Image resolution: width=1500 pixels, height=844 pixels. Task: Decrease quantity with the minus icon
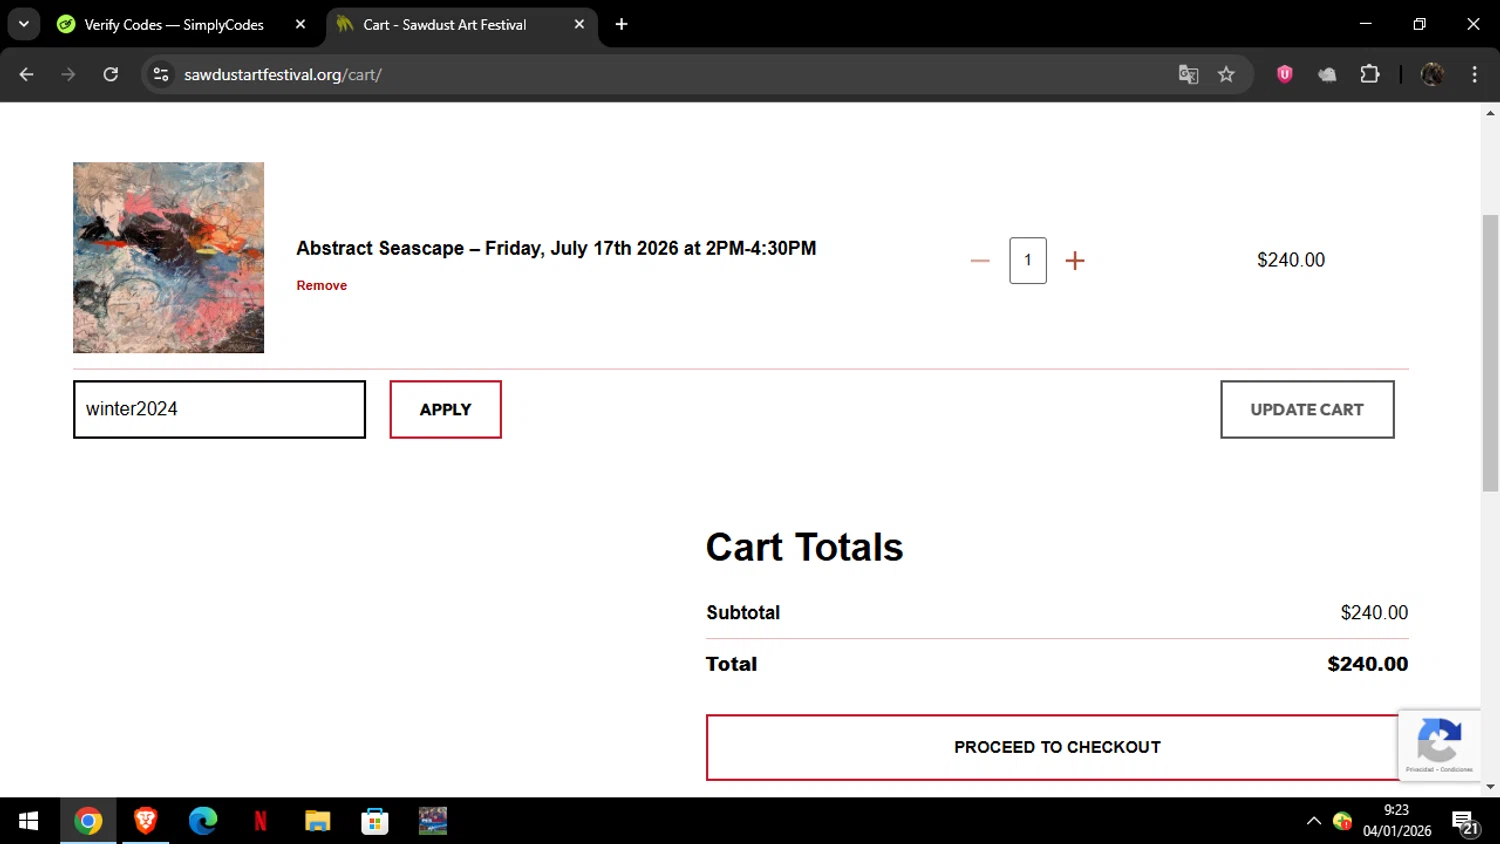[980, 260]
